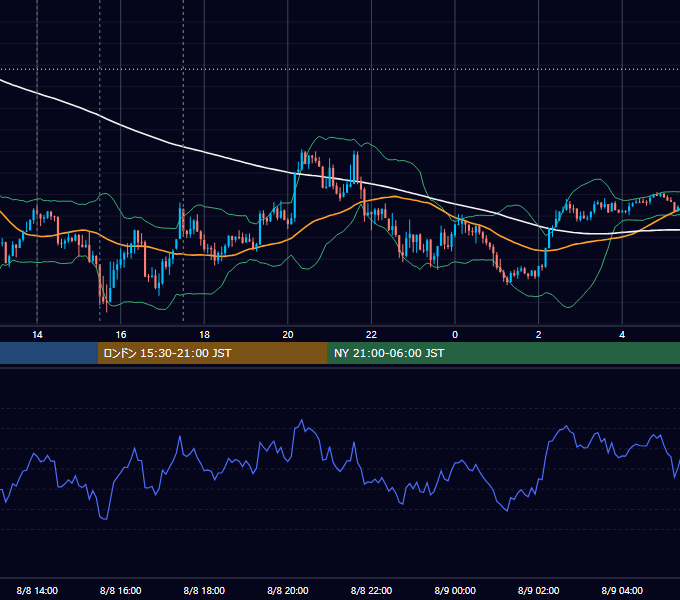Image resolution: width=680 pixels, height=600 pixels.
Task: Click the 8/8 20:00 timestamp label
Action: pos(288,590)
